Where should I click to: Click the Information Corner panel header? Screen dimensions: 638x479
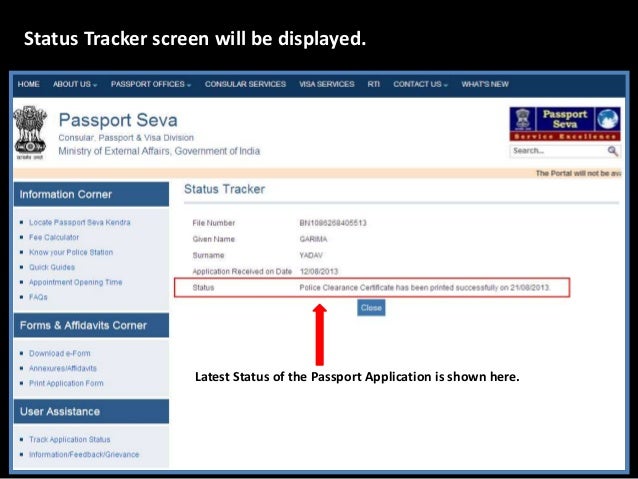tap(91, 194)
